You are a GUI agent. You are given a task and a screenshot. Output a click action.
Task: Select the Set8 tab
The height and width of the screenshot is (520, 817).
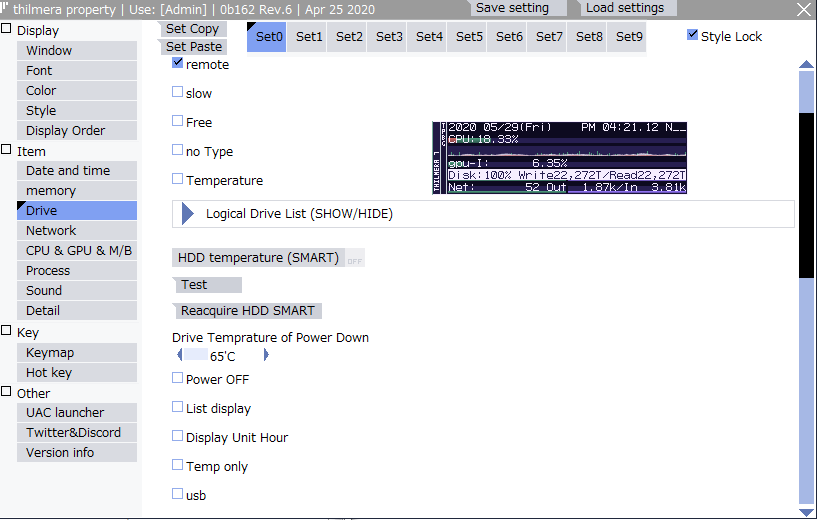tap(587, 36)
